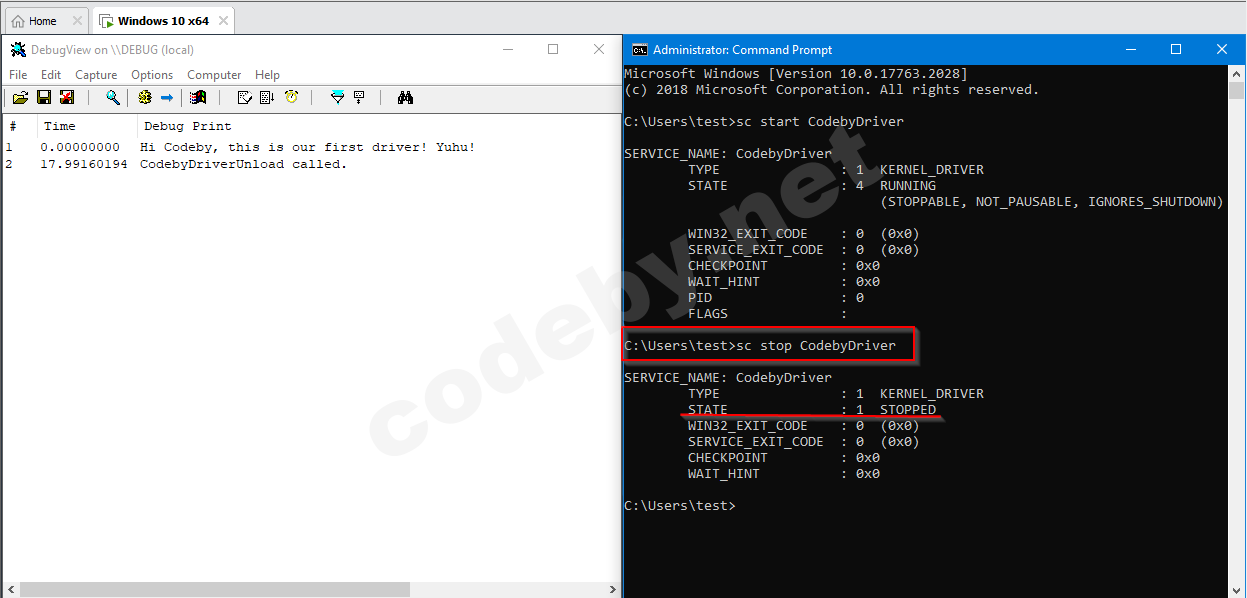Click Command Prompt scrollbar up arrow
Image resolution: width=1247 pixels, height=598 pixels.
coord(1237,73)
